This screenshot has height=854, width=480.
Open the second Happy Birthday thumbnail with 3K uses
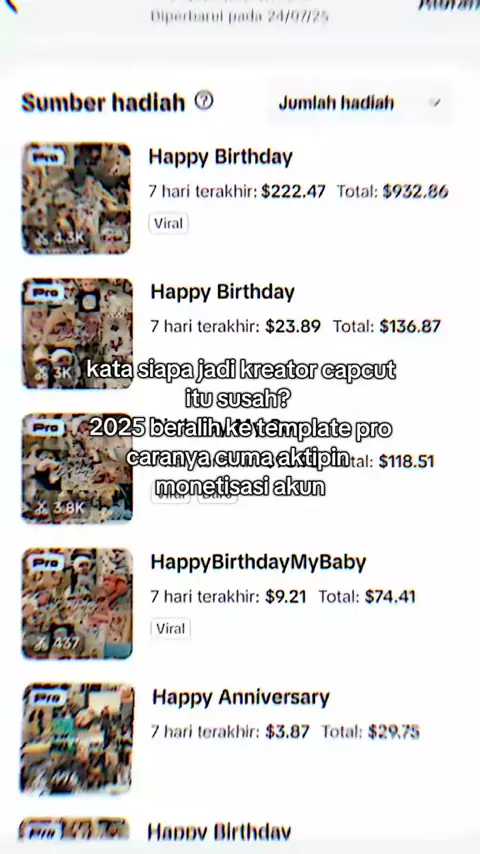click(x=77, y=333)
